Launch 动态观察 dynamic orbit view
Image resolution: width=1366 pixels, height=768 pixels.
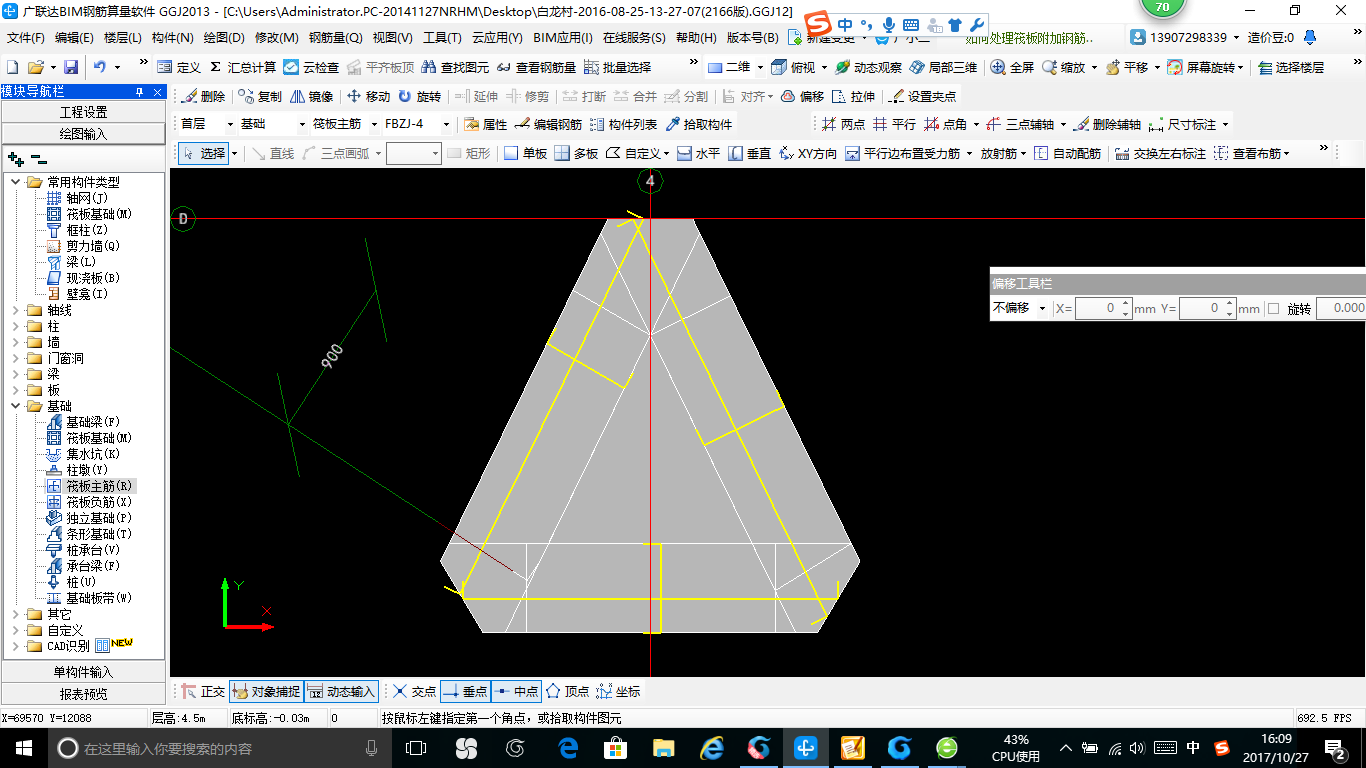[868, 67]
